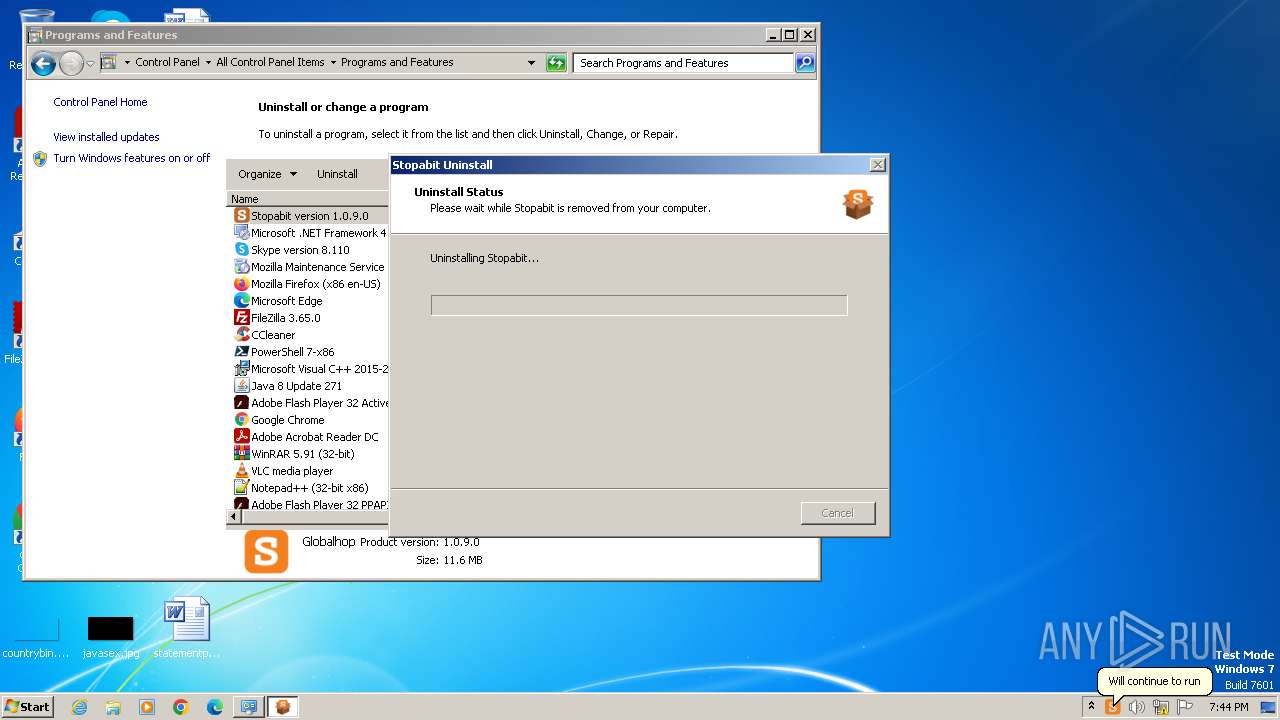Viewport: 1280px width, 720px height.
Task: Click the Stopabit orange tray icon
Action: 1112,707
